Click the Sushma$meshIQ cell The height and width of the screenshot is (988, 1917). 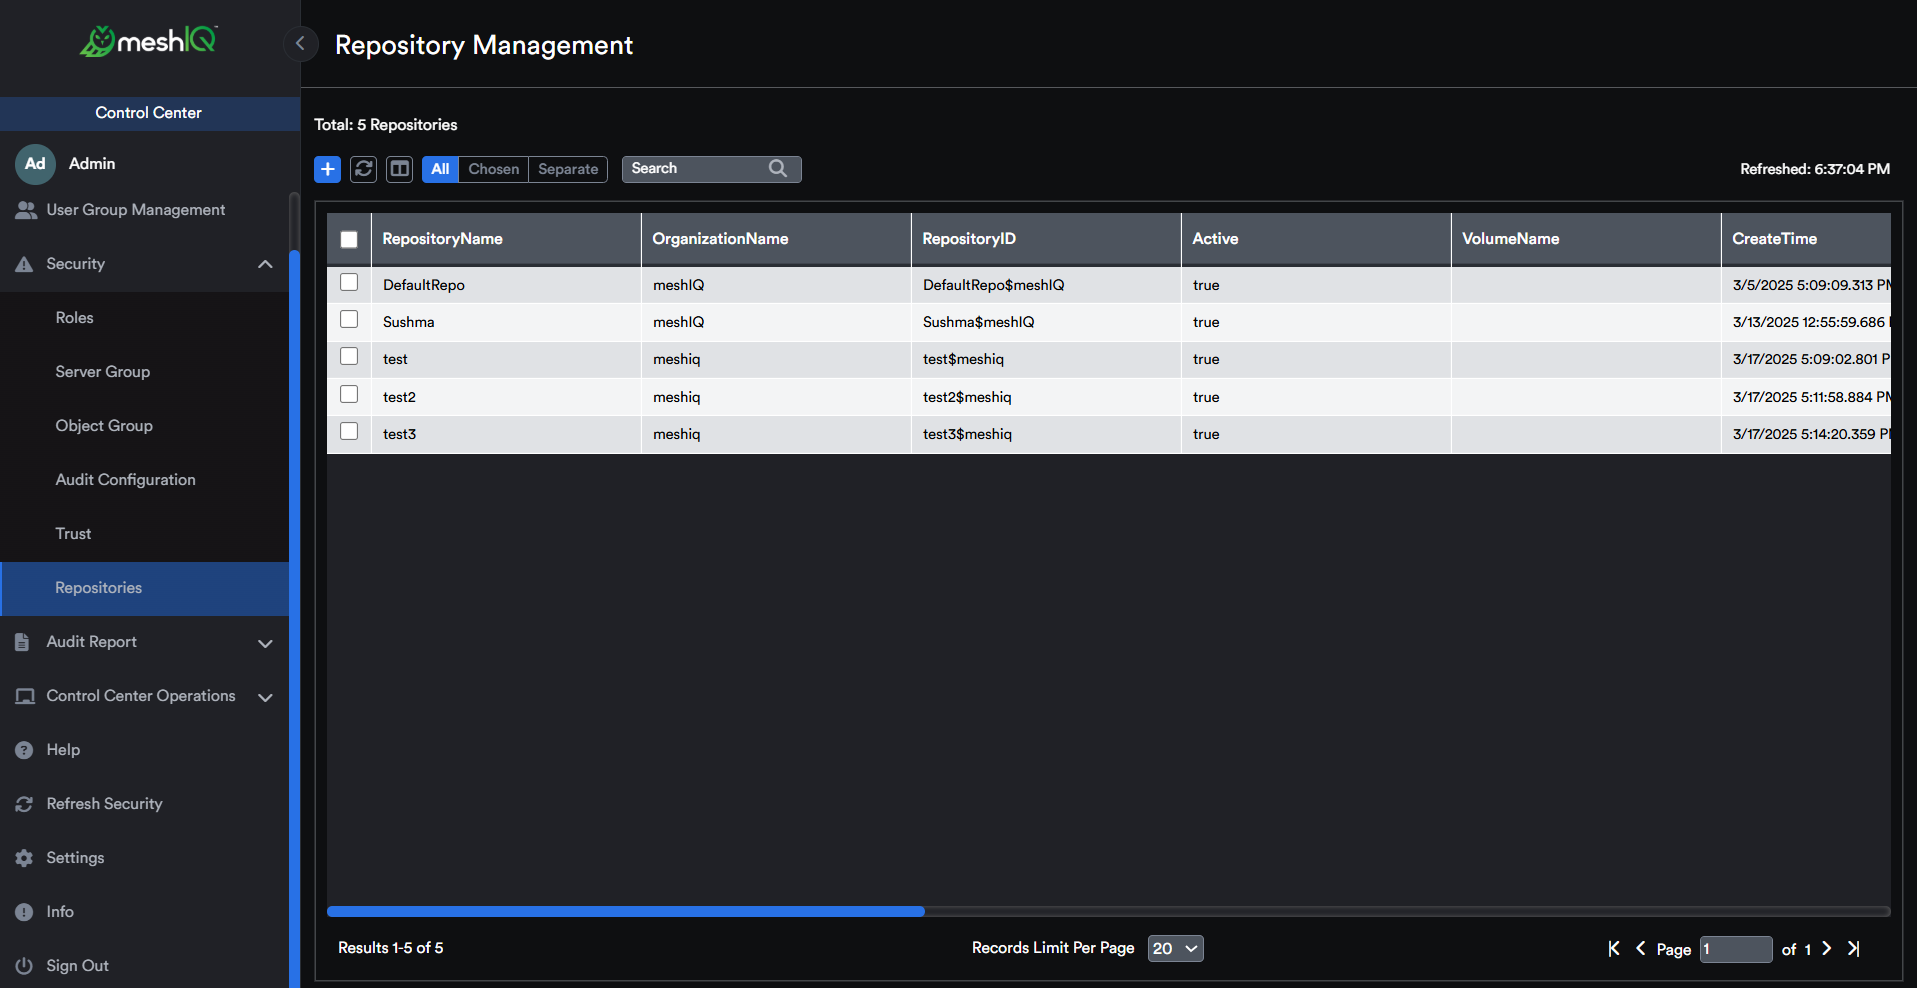tap(1046, 322)
